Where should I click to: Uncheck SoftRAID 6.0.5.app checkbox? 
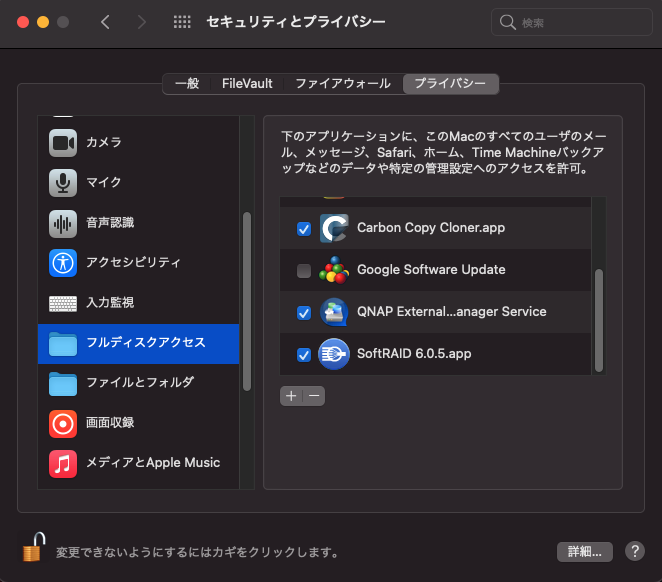pyautogui.click(x=304, y=355)
